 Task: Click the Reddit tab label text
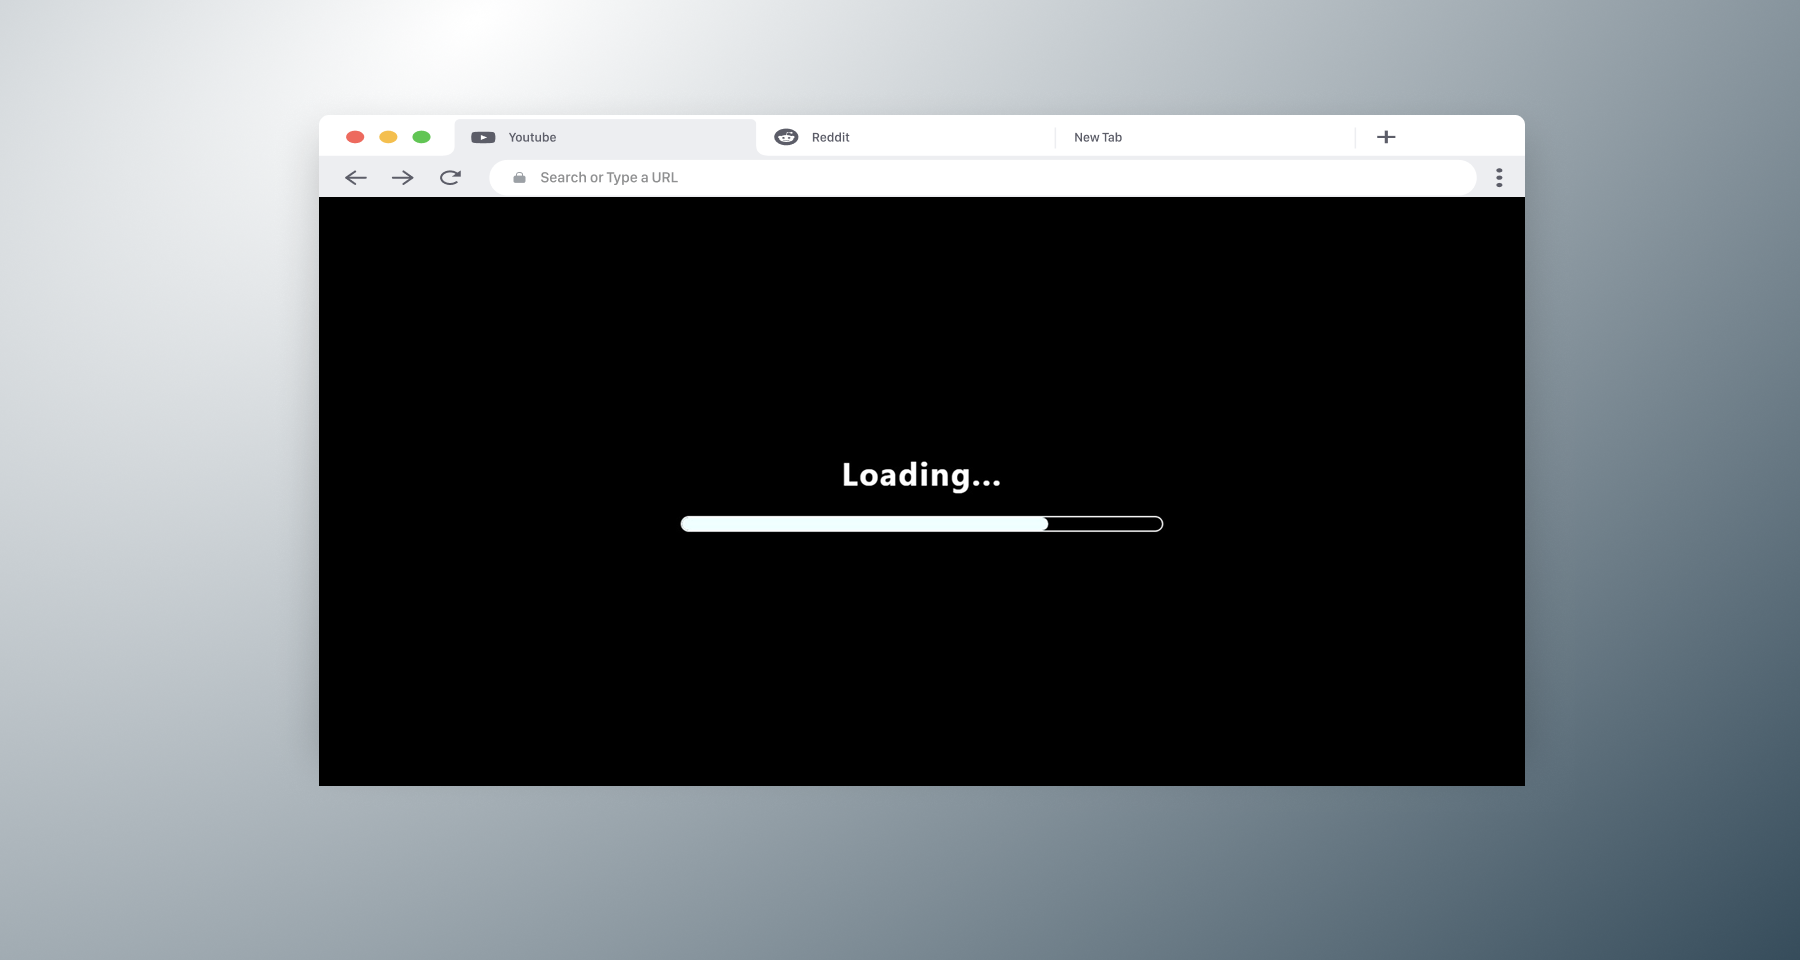pyautogui.click(x=830, y=137)
